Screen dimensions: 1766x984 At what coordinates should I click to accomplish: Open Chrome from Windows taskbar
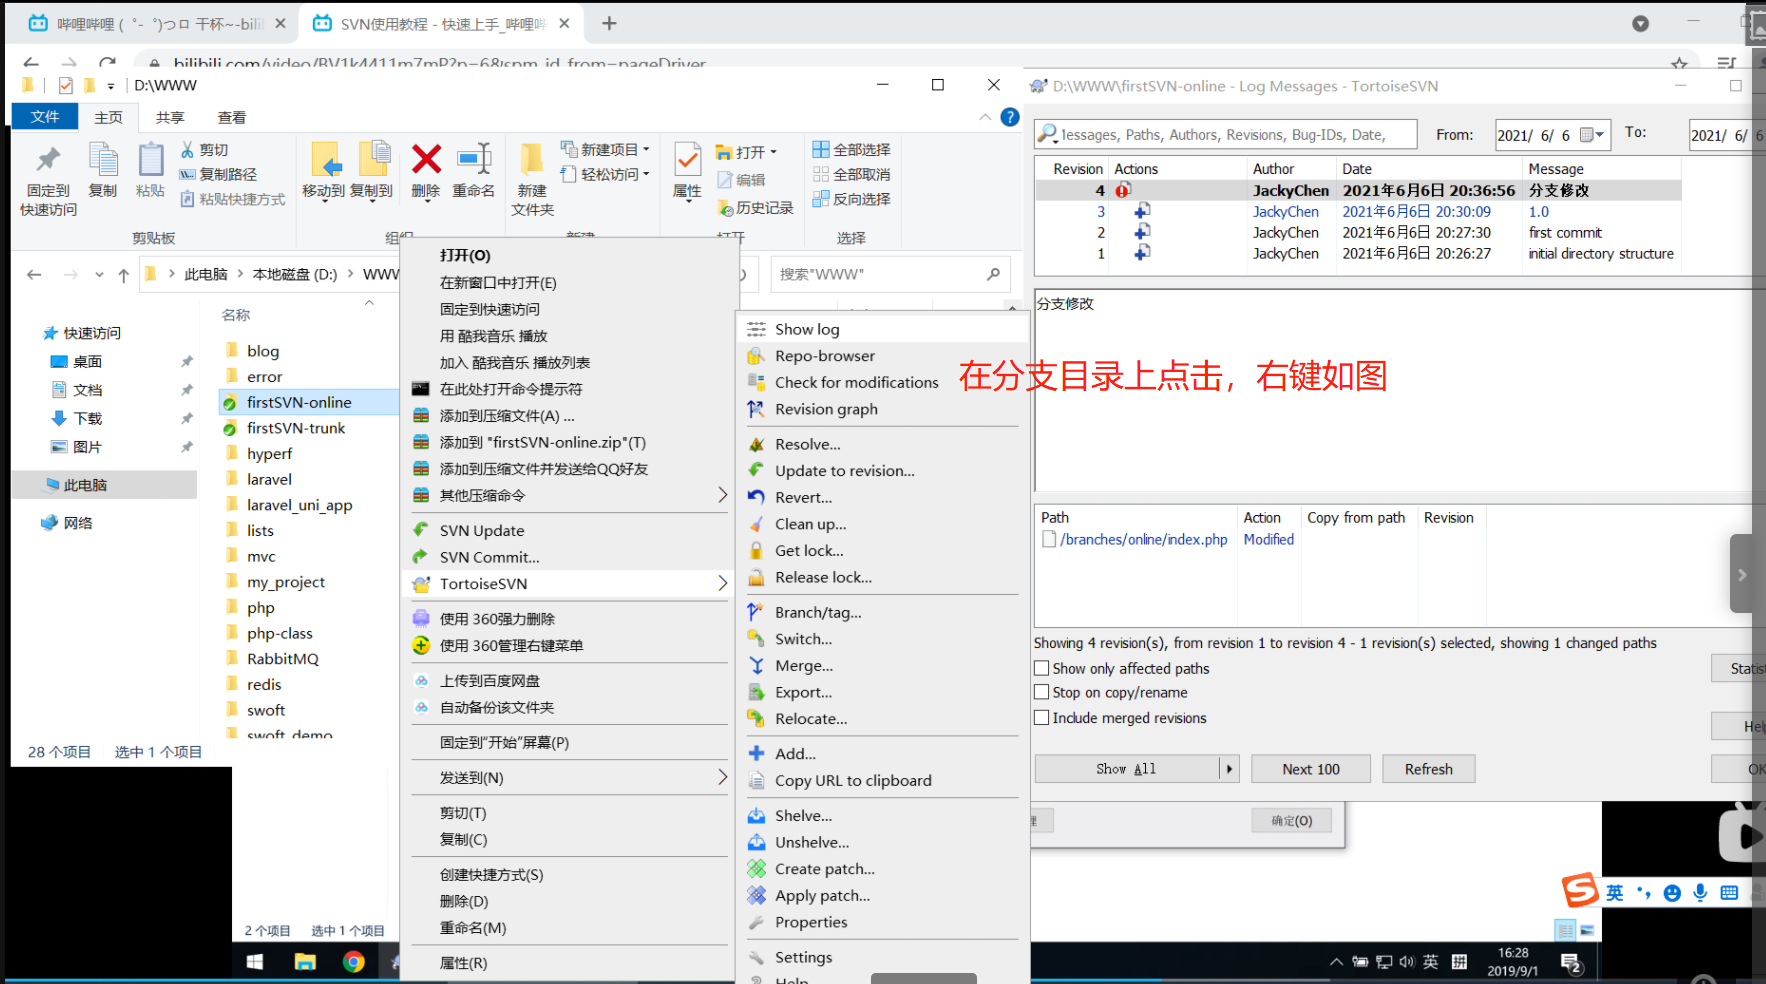tap(353, 962)
